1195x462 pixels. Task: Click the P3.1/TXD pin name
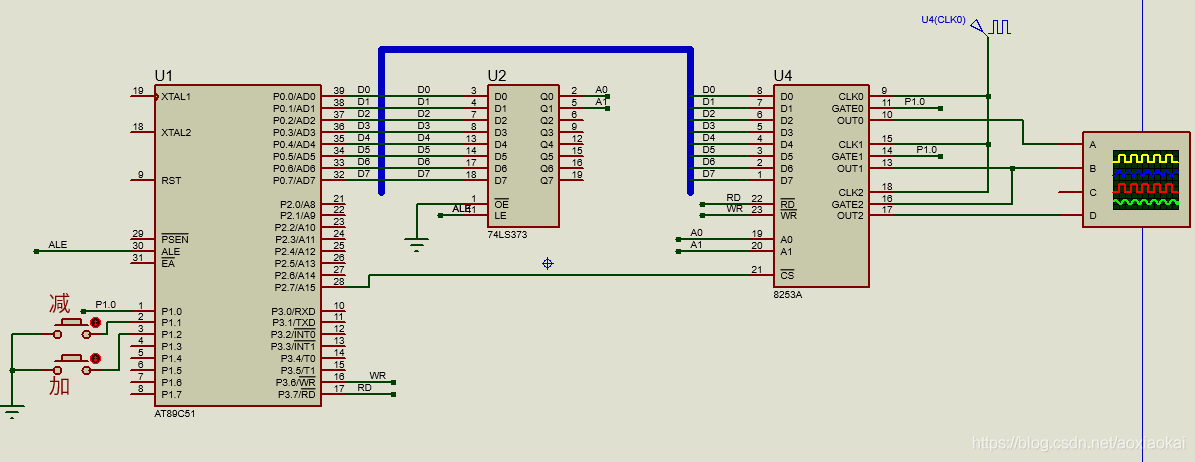[x=293, y=323]
